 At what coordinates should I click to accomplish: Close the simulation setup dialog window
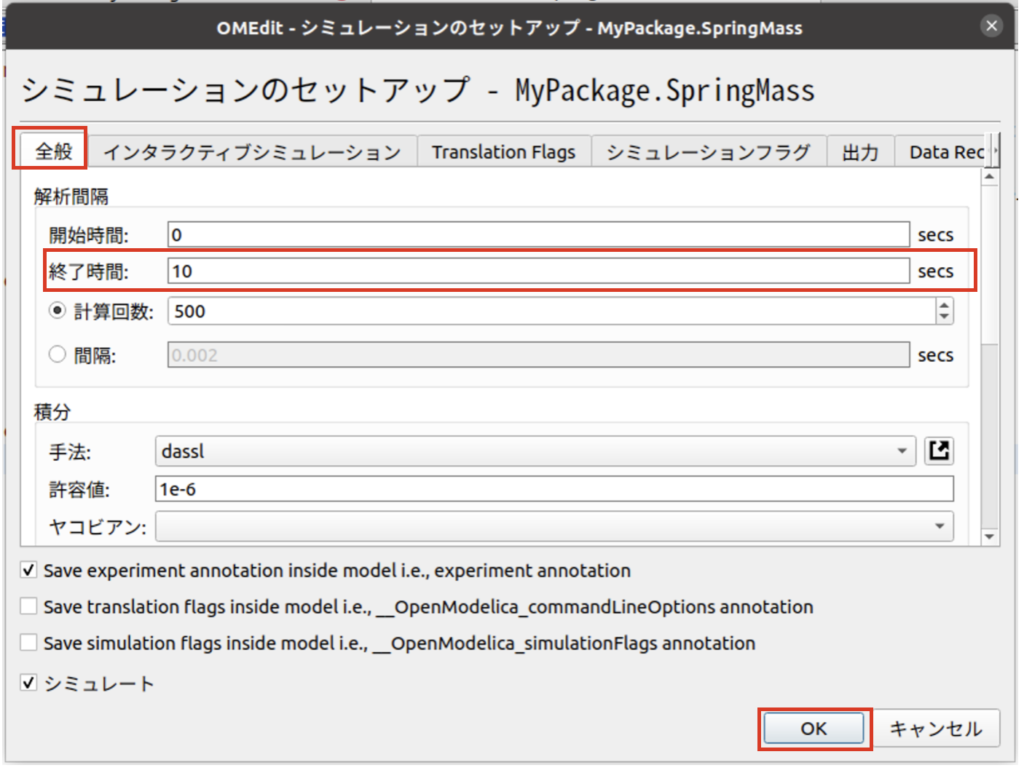pos(991,27)
